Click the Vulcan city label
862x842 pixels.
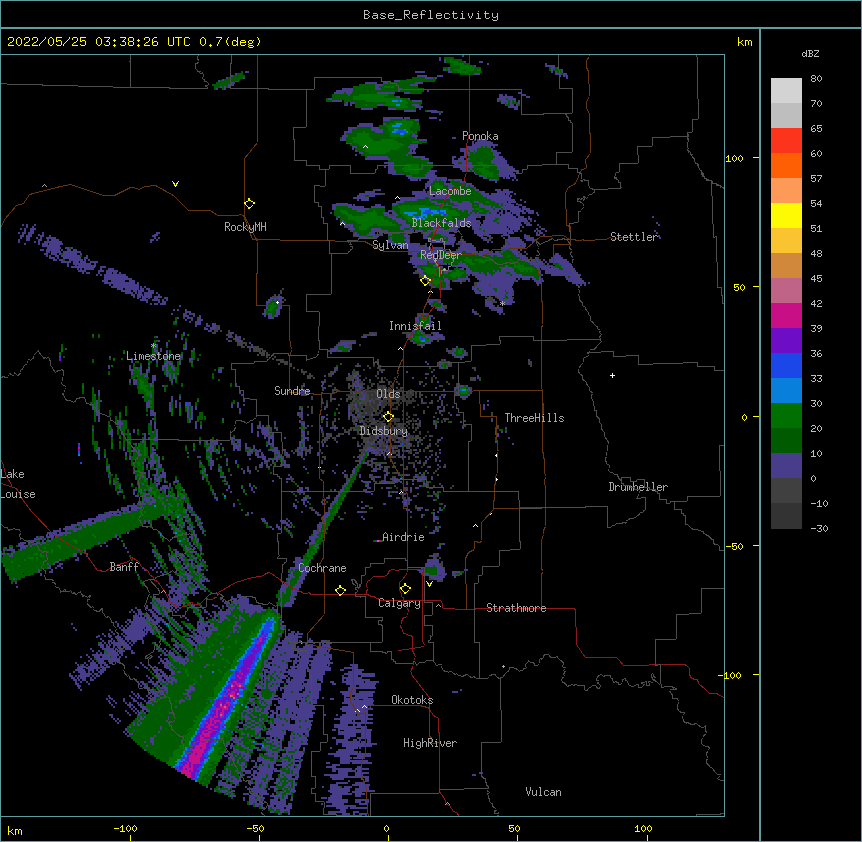click(x=543, y=792)
